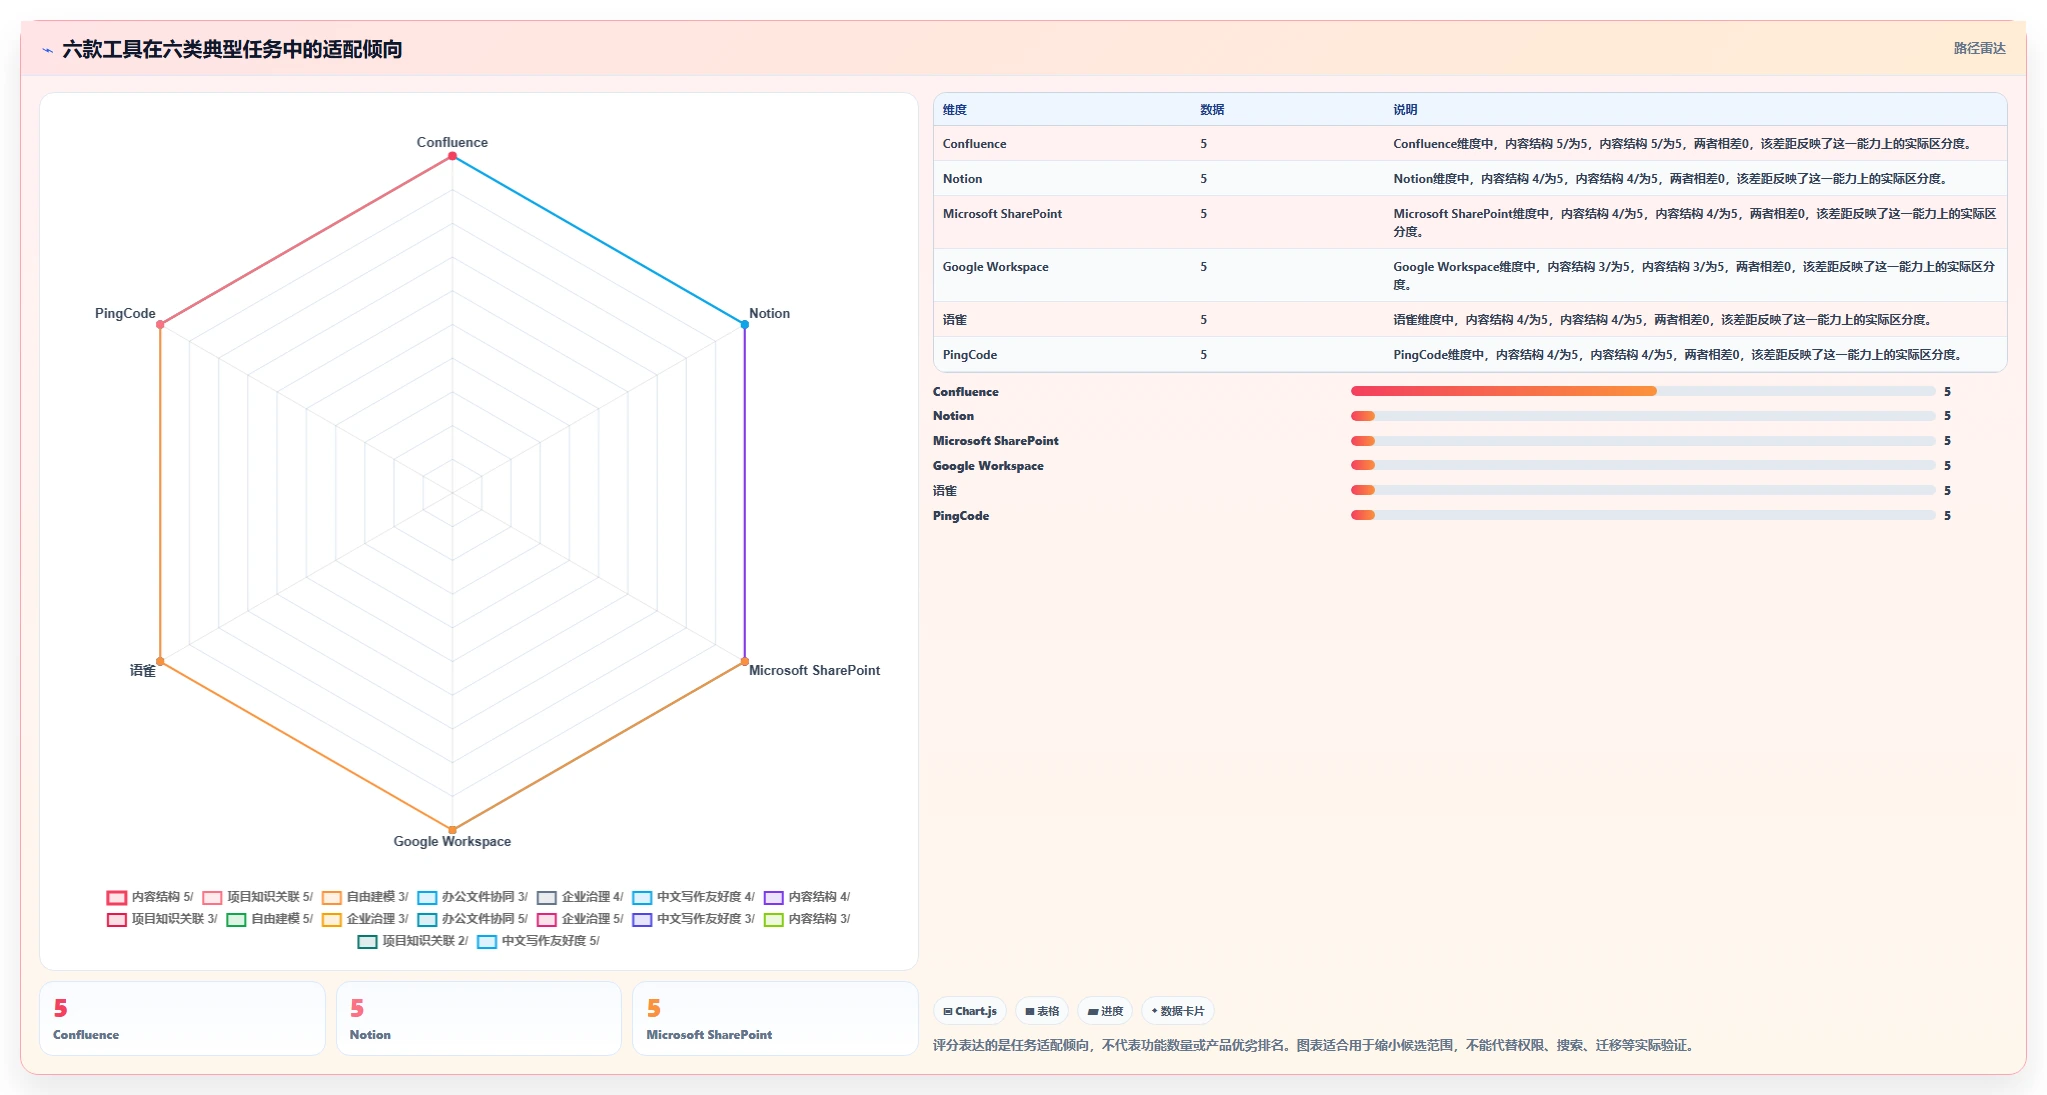Select the 表格 tag
Screen dimensions: 2047x1095
point(1042,1011)
